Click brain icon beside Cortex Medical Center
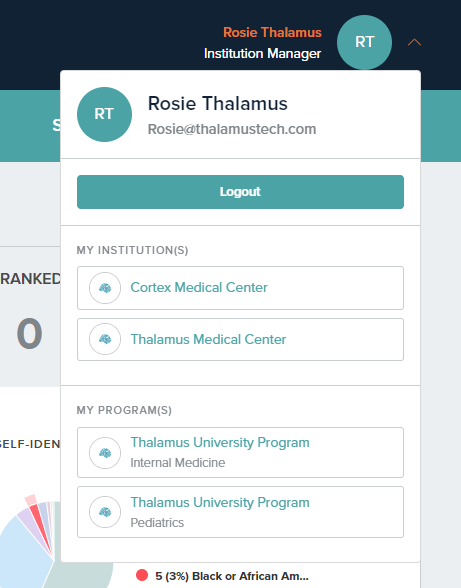 (105, 288)
